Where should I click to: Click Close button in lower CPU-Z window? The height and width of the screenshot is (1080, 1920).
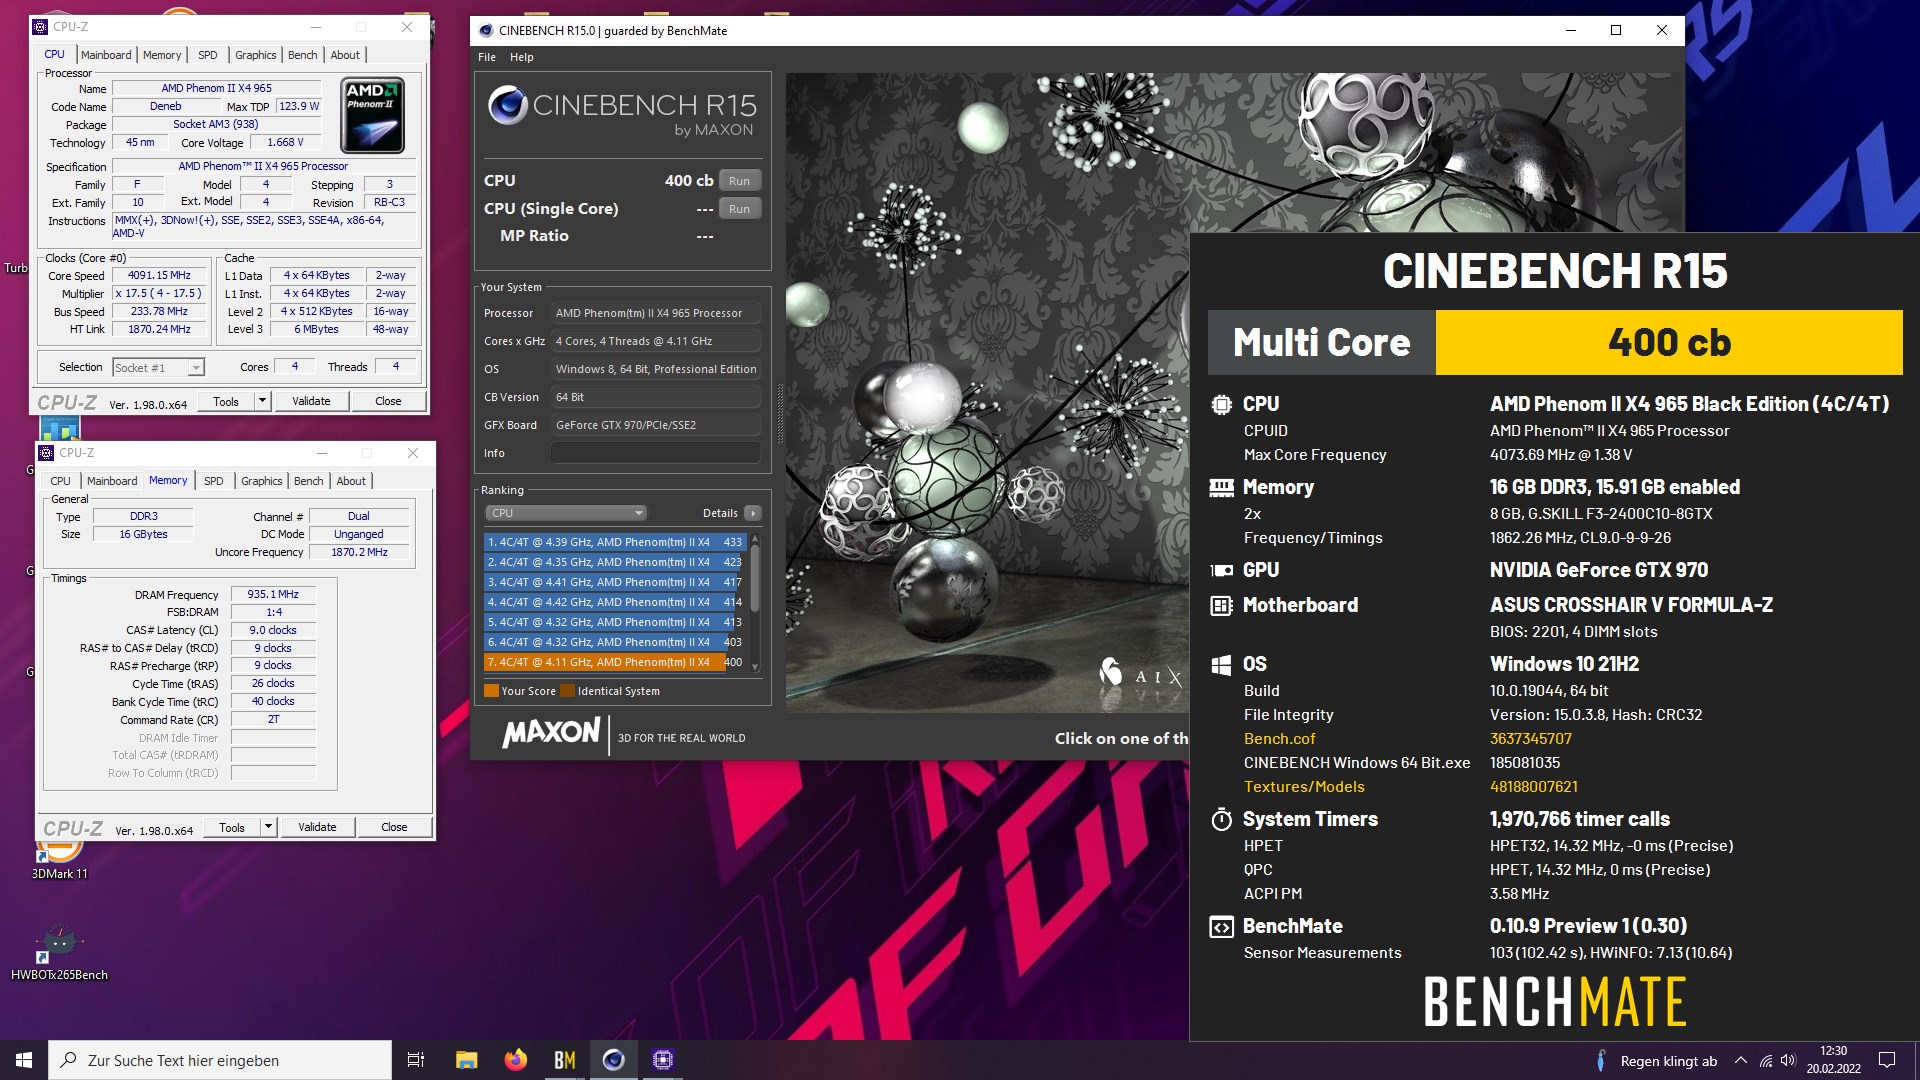click(394, 827)
